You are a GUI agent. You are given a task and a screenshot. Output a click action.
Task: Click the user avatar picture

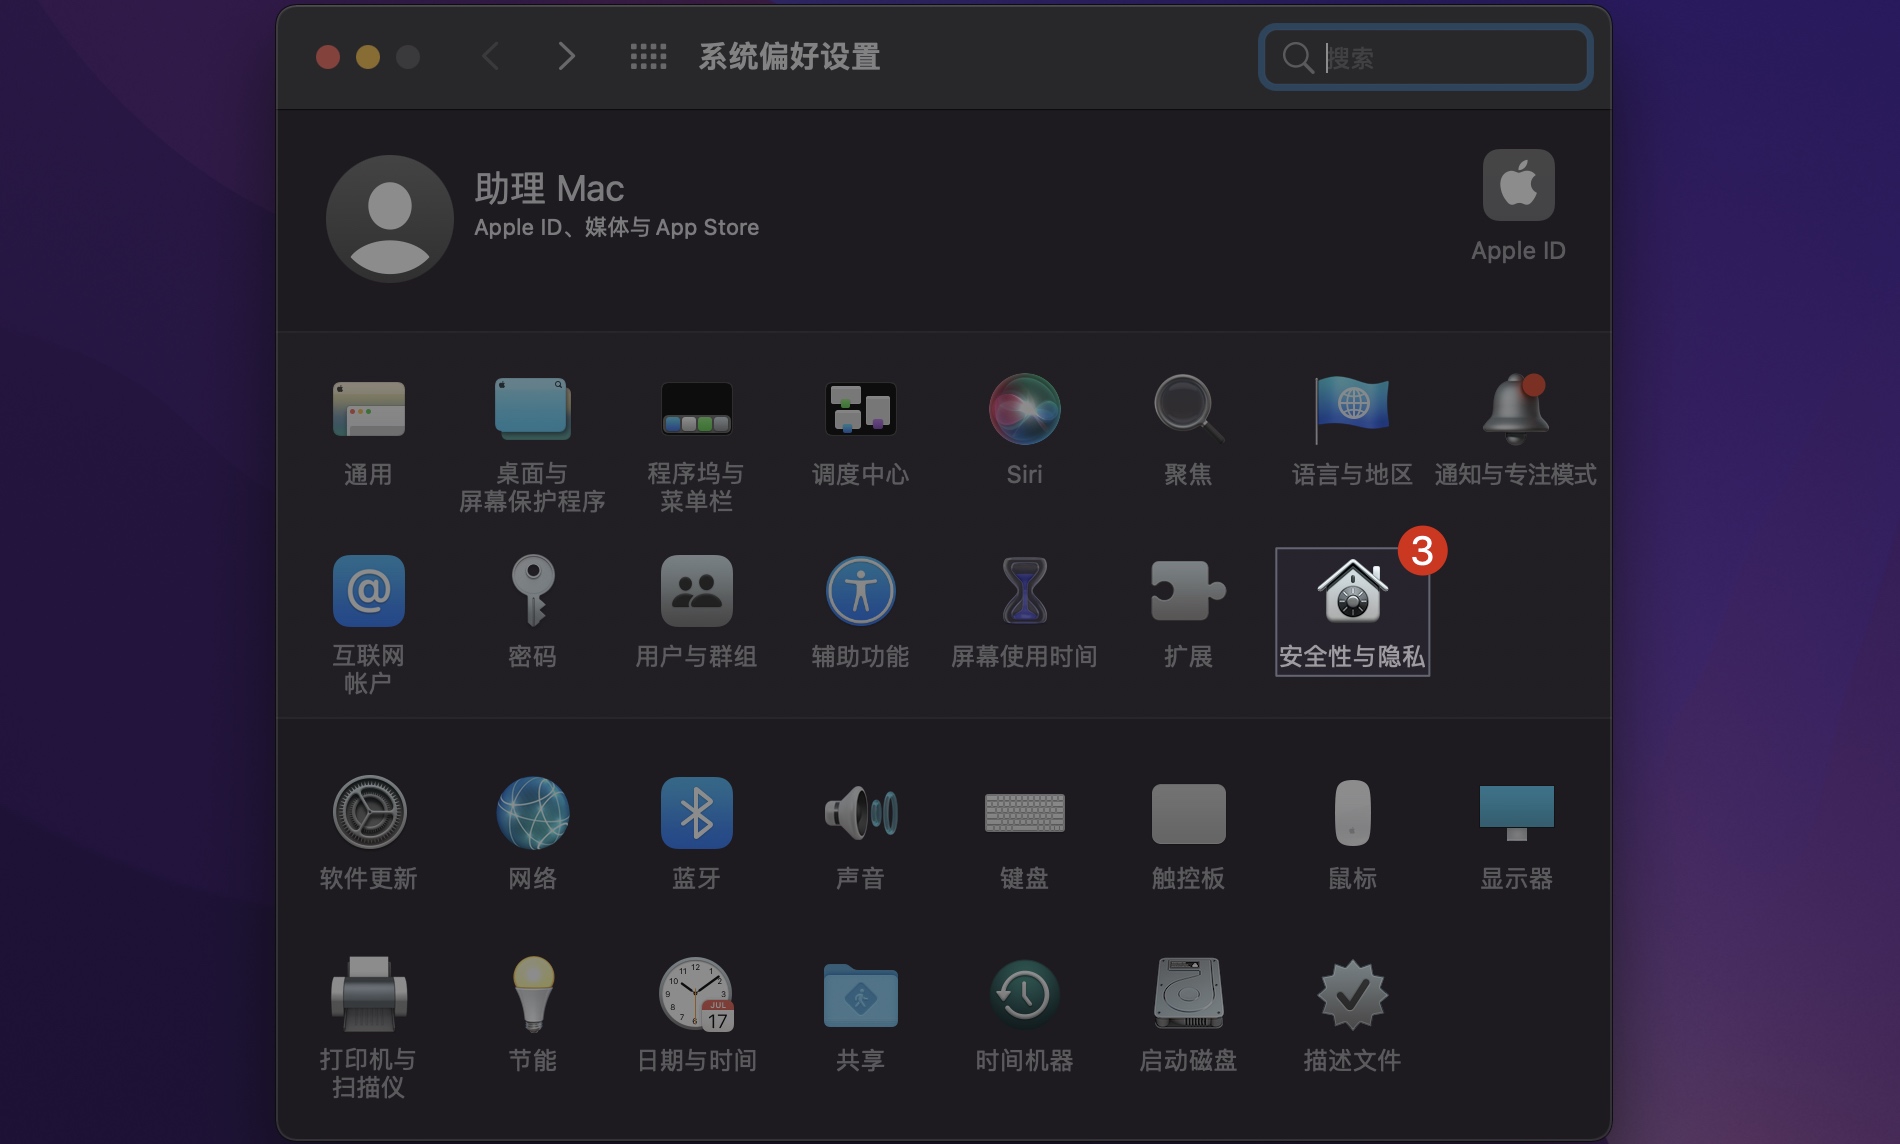(x=390, y=218)
